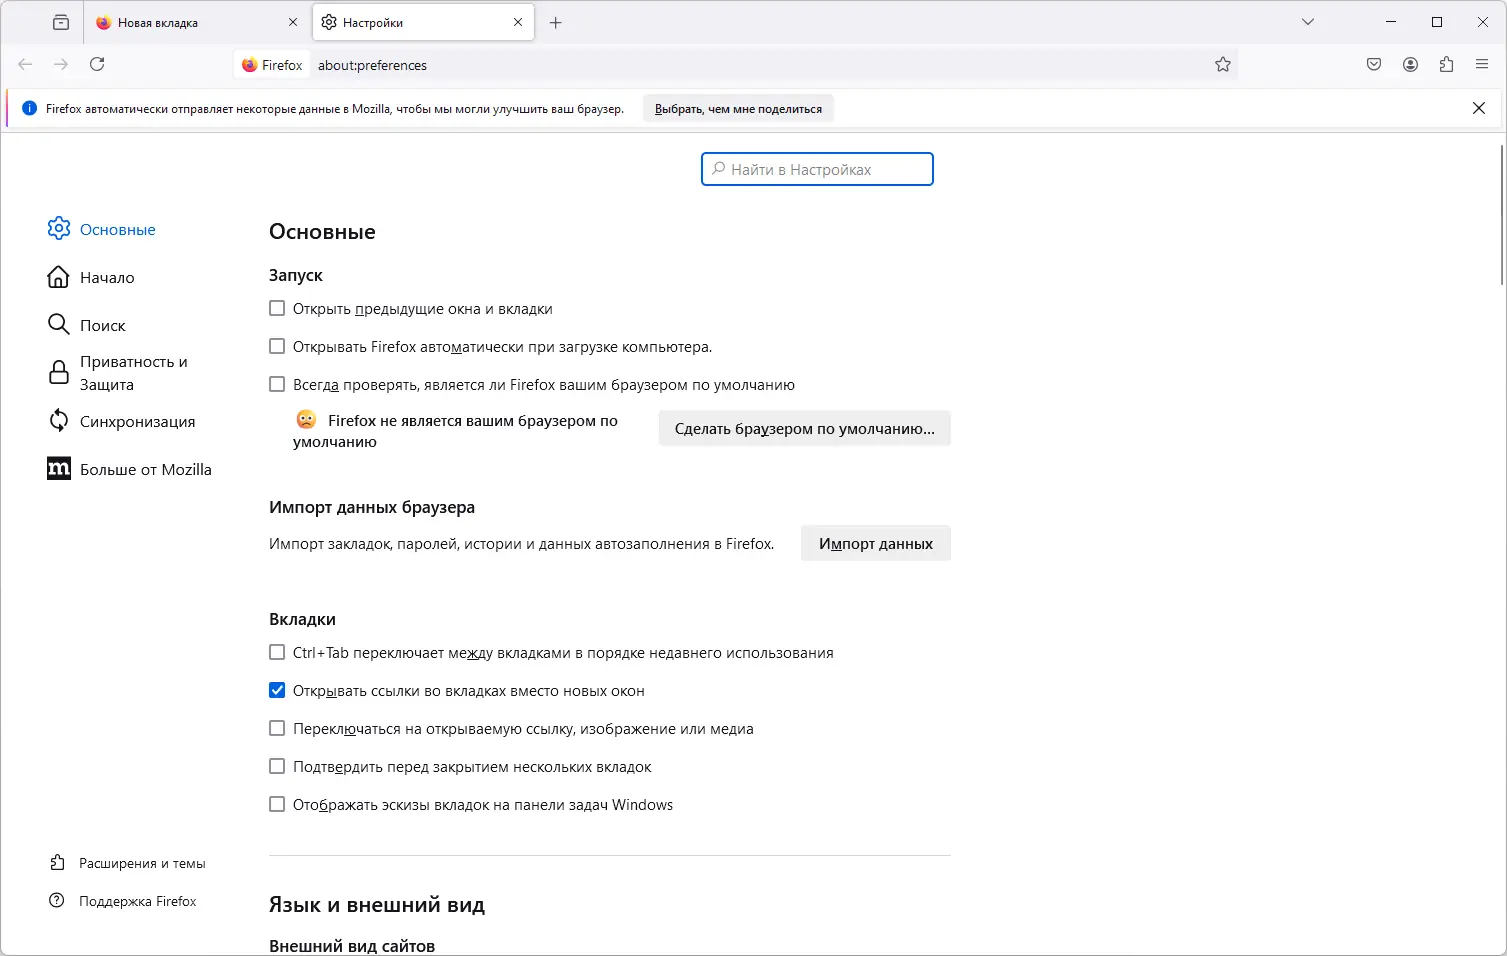
Task: Open the extensions puzzle icon
Action: 1446,65
